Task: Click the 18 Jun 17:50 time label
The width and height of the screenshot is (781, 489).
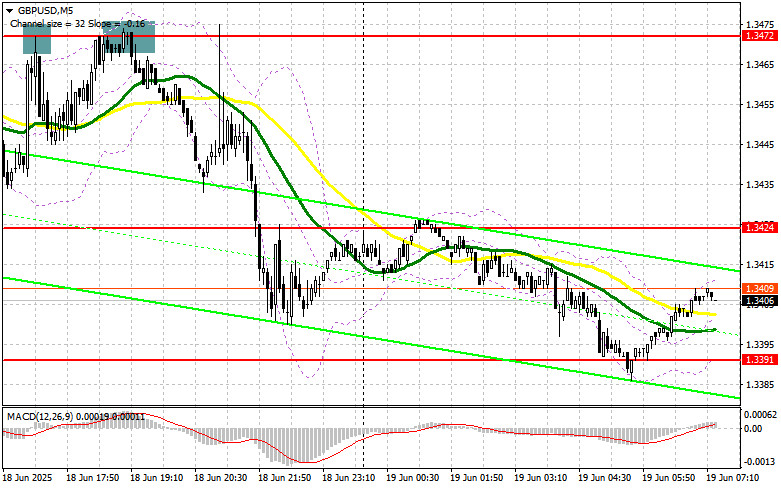Action: click(x=93, y=478)
